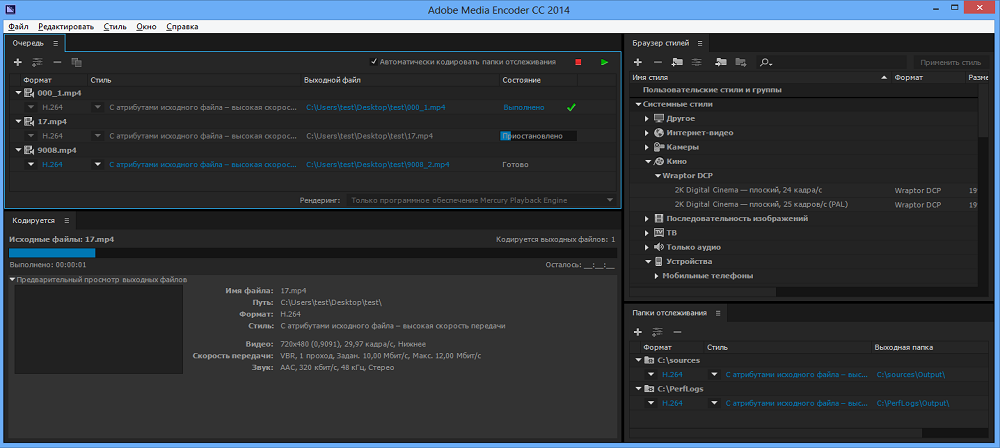
Task: Open the Кодируется panel menu icon
Action: (x=66, y=220)
